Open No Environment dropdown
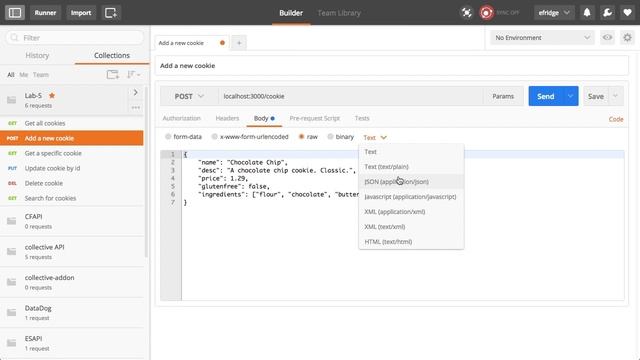 (542, 38)
